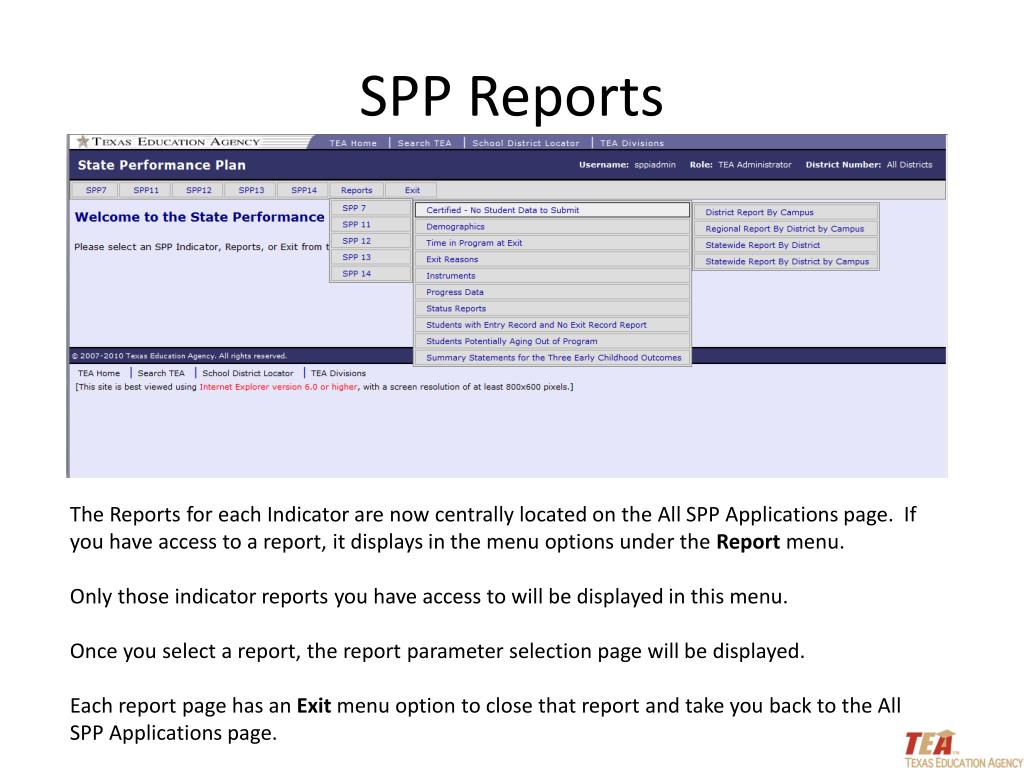Choose Statewide Report By District
The image size is (1024, 768).
pos(786,245)
